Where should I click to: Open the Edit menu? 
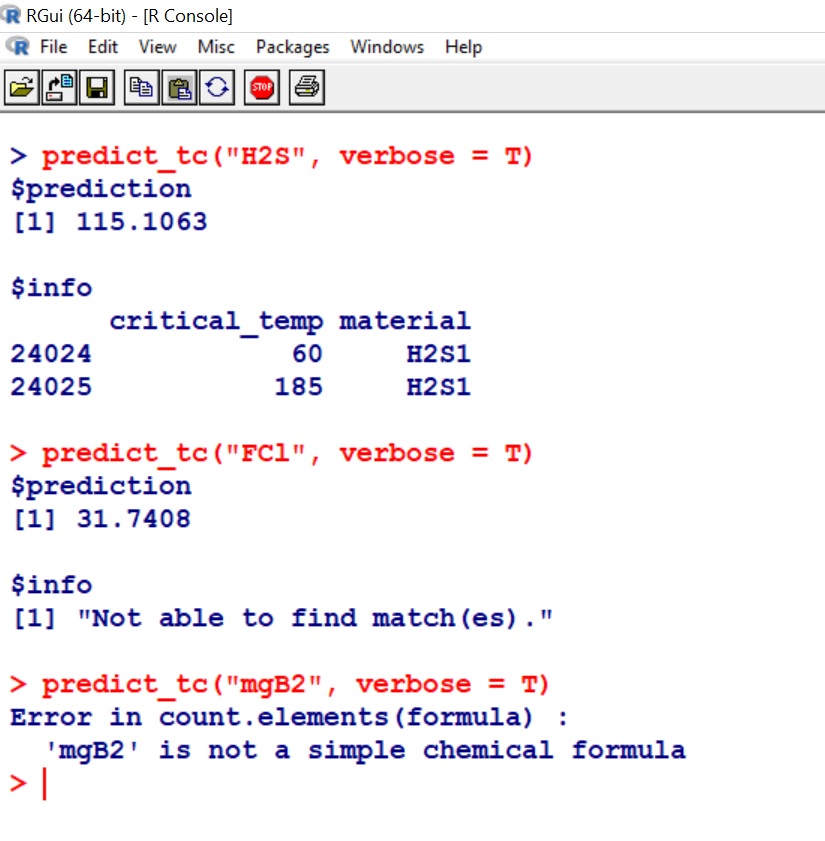coord(103,47)
